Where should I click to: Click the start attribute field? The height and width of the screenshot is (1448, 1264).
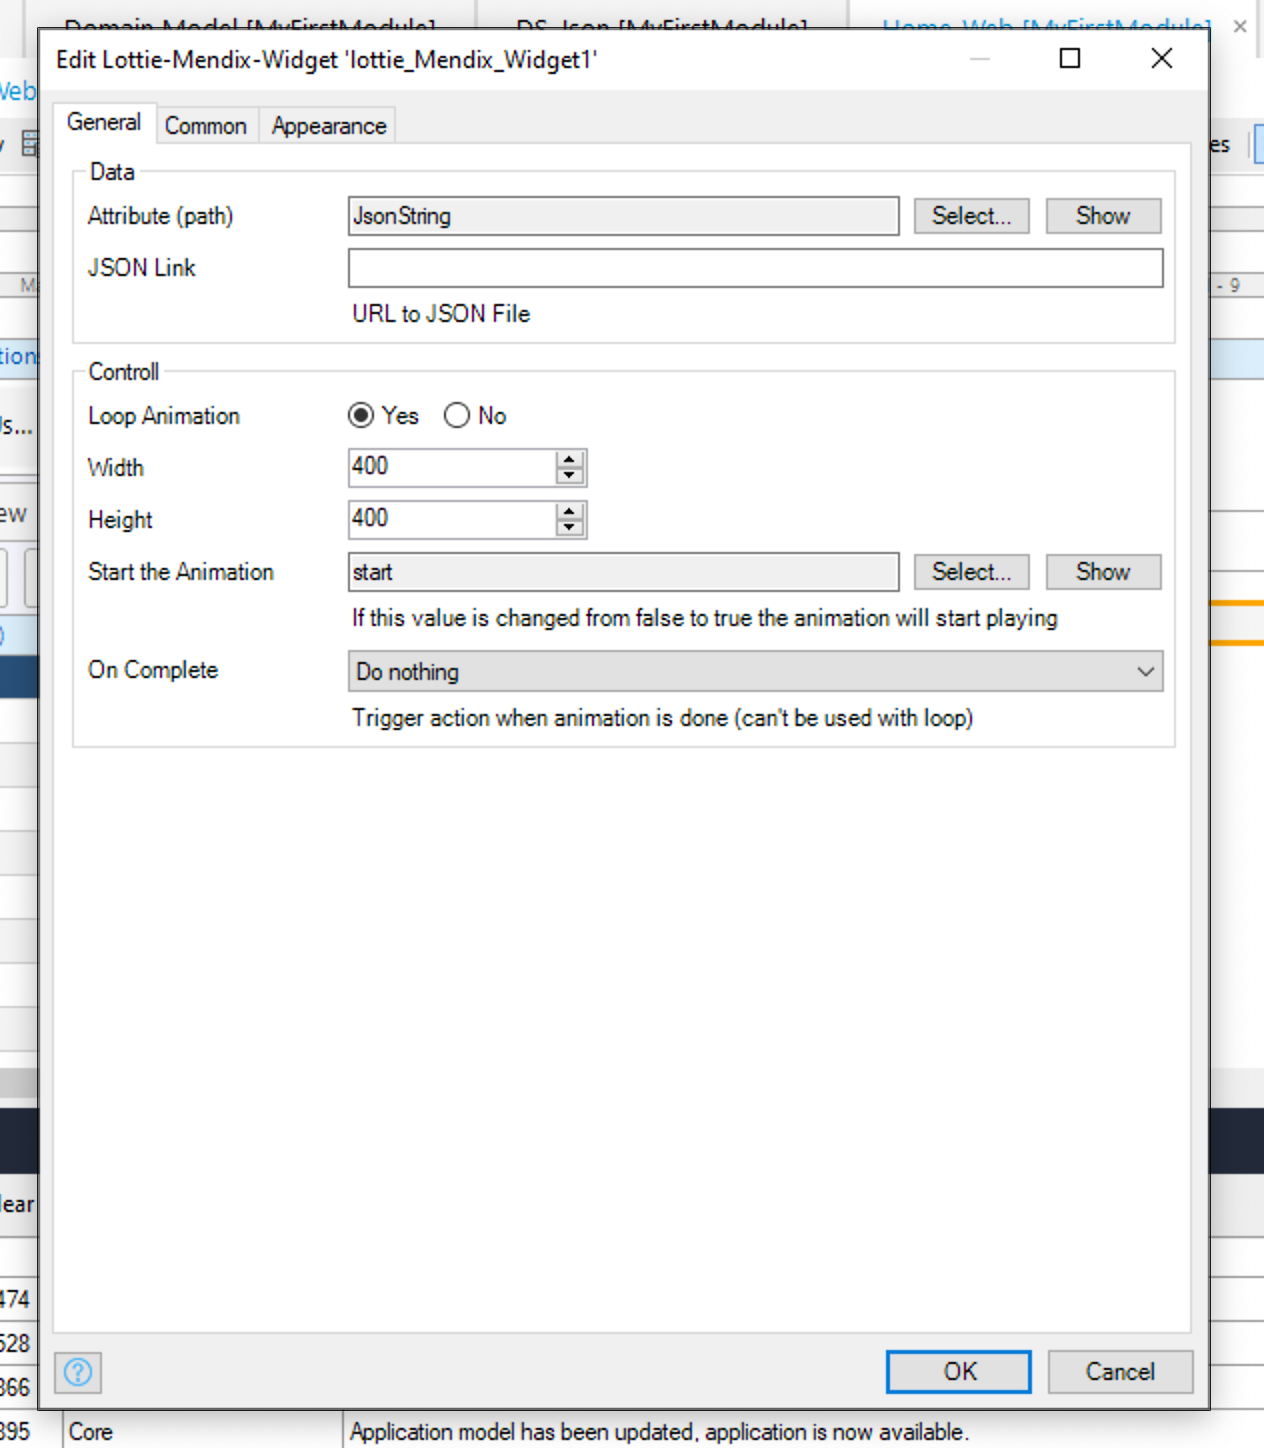pyautogui.click(x=623, y=572)
